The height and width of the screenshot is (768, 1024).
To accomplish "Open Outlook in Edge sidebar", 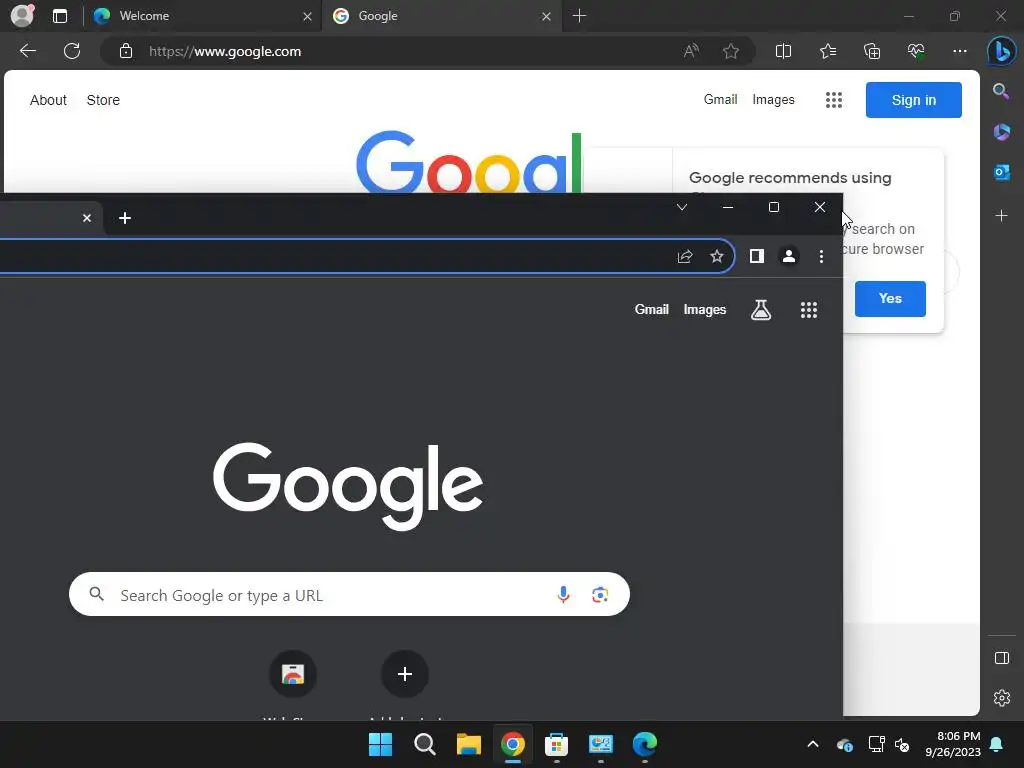I will pyautogui.click(x=1001, y=172).
